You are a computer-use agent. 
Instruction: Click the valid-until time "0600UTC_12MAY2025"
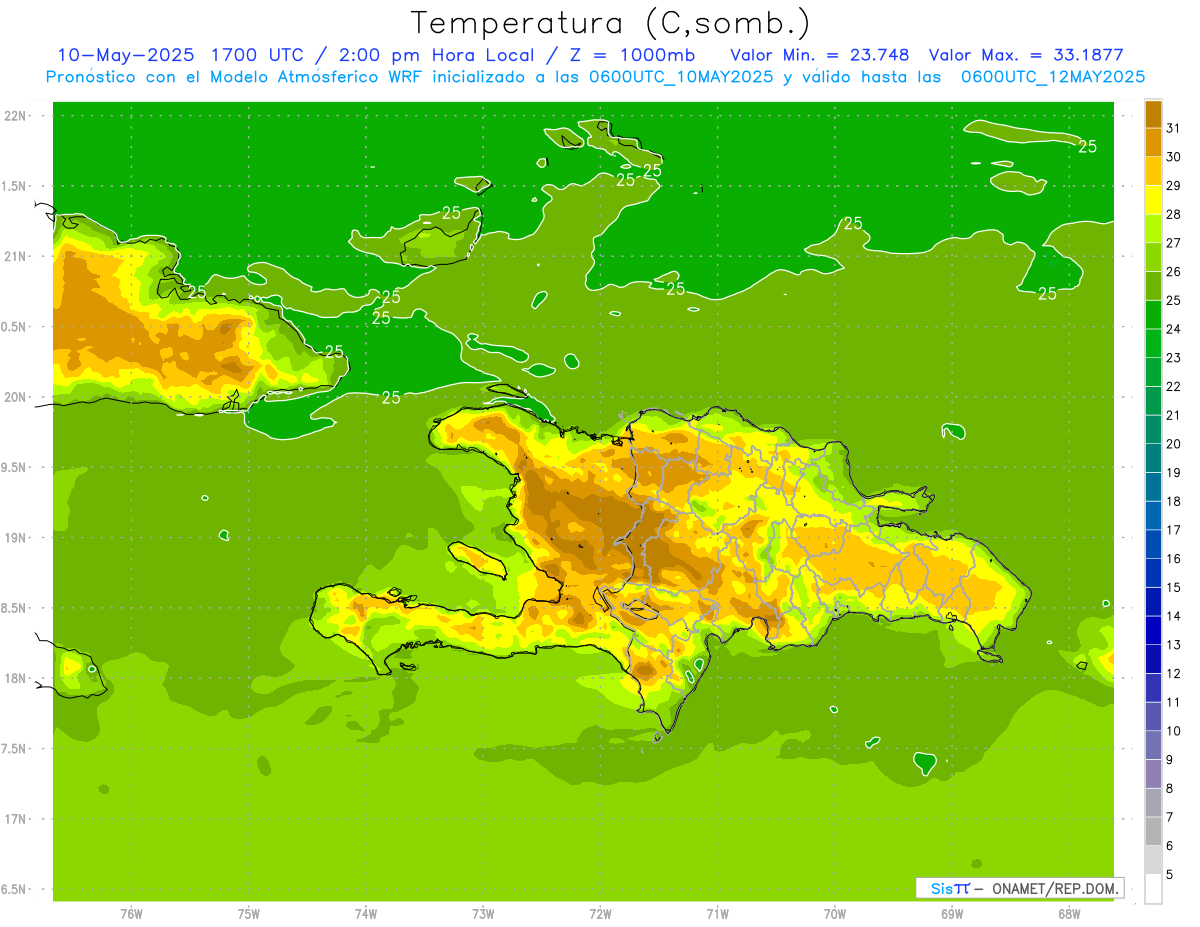(x=1052, y=77)
